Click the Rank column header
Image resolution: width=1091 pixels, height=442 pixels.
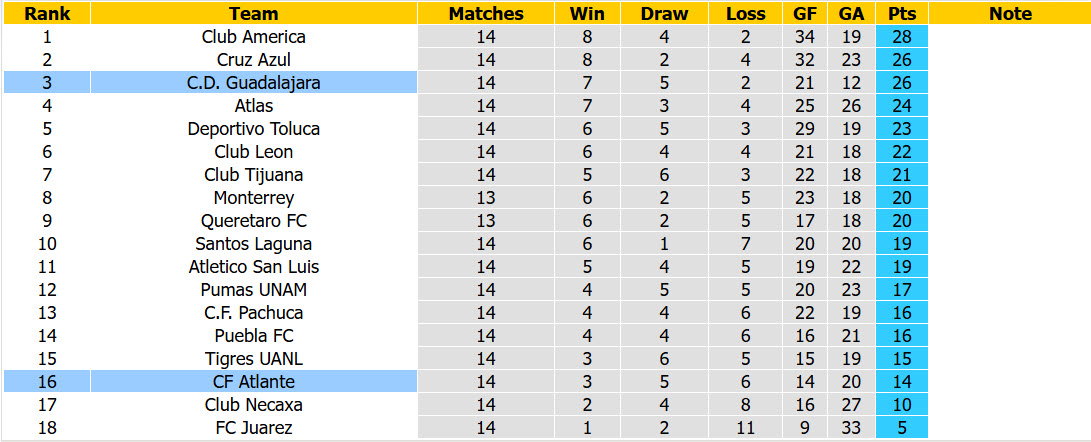(x=47, y=13)
